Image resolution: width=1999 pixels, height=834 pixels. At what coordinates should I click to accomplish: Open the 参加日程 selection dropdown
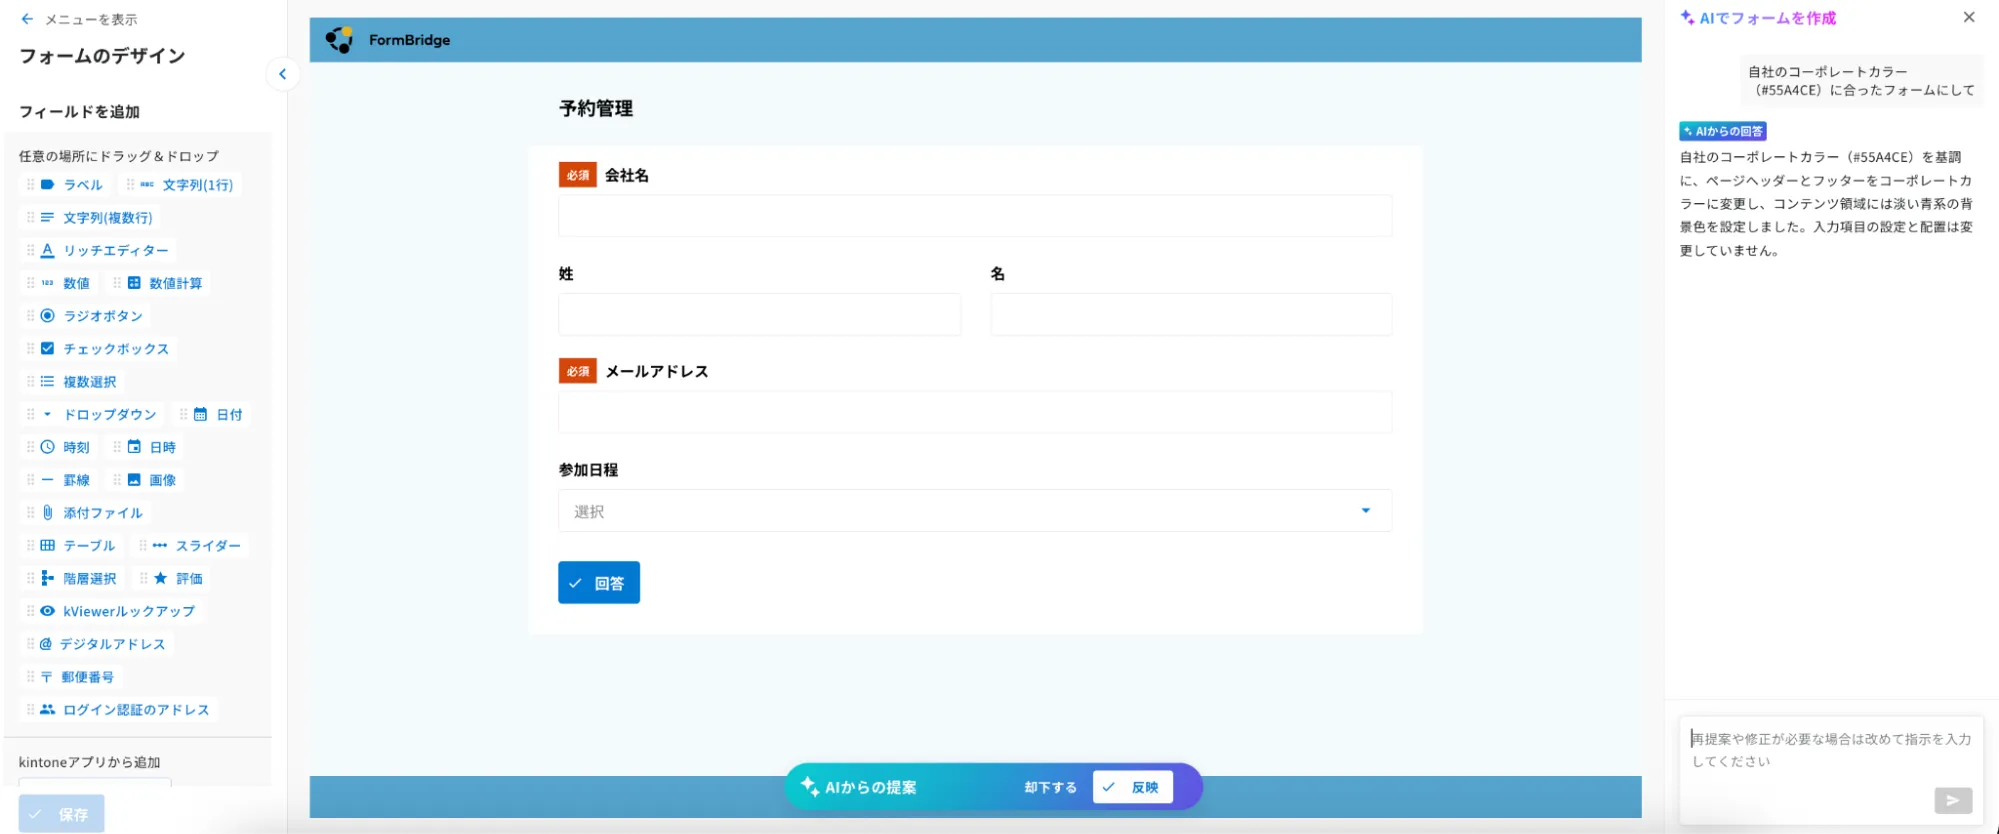coord(975,511)
